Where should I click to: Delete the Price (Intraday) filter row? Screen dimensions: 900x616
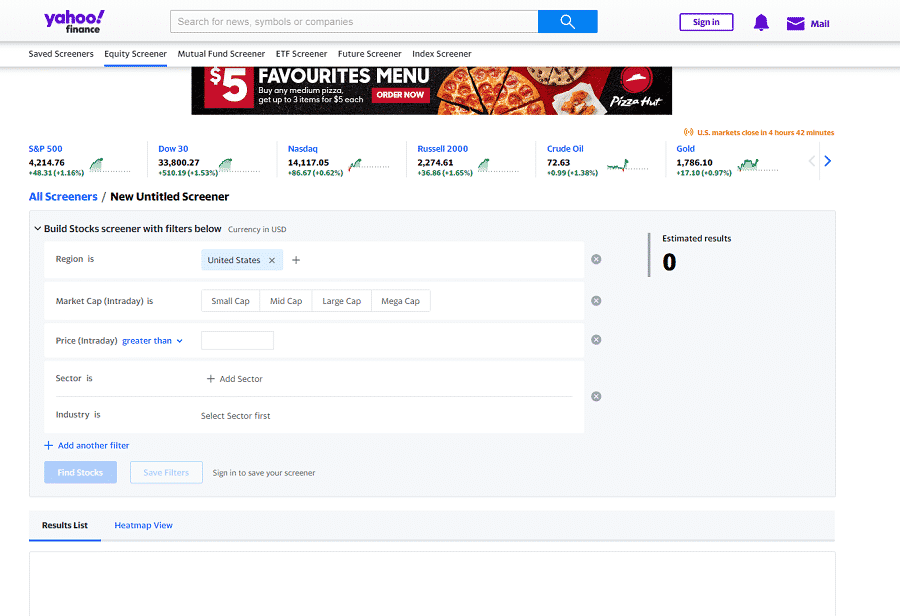pyautogui.click(x=596, y=340)
